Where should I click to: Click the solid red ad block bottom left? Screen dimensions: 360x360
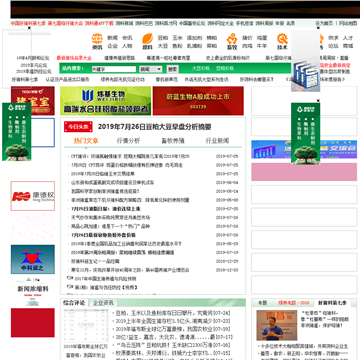(33, 322)
